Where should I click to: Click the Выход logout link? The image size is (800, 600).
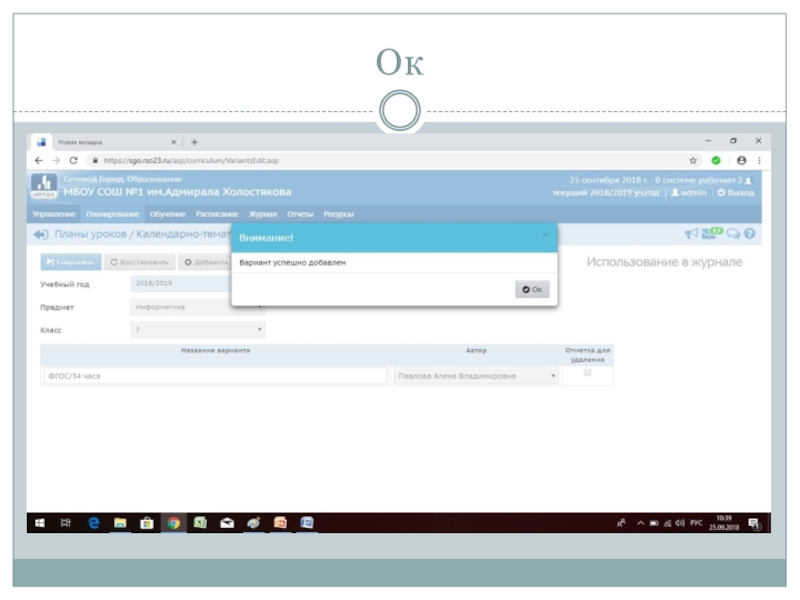click(x=735, y=193)
